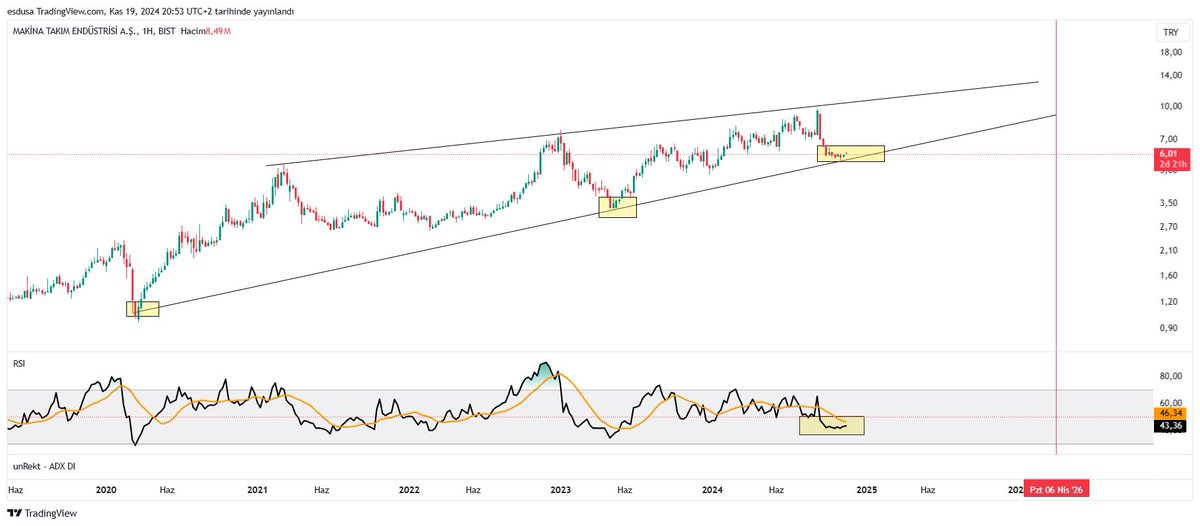Click the 2,10 price axis label
The image size is (1200, 526).
(1169, 250)
